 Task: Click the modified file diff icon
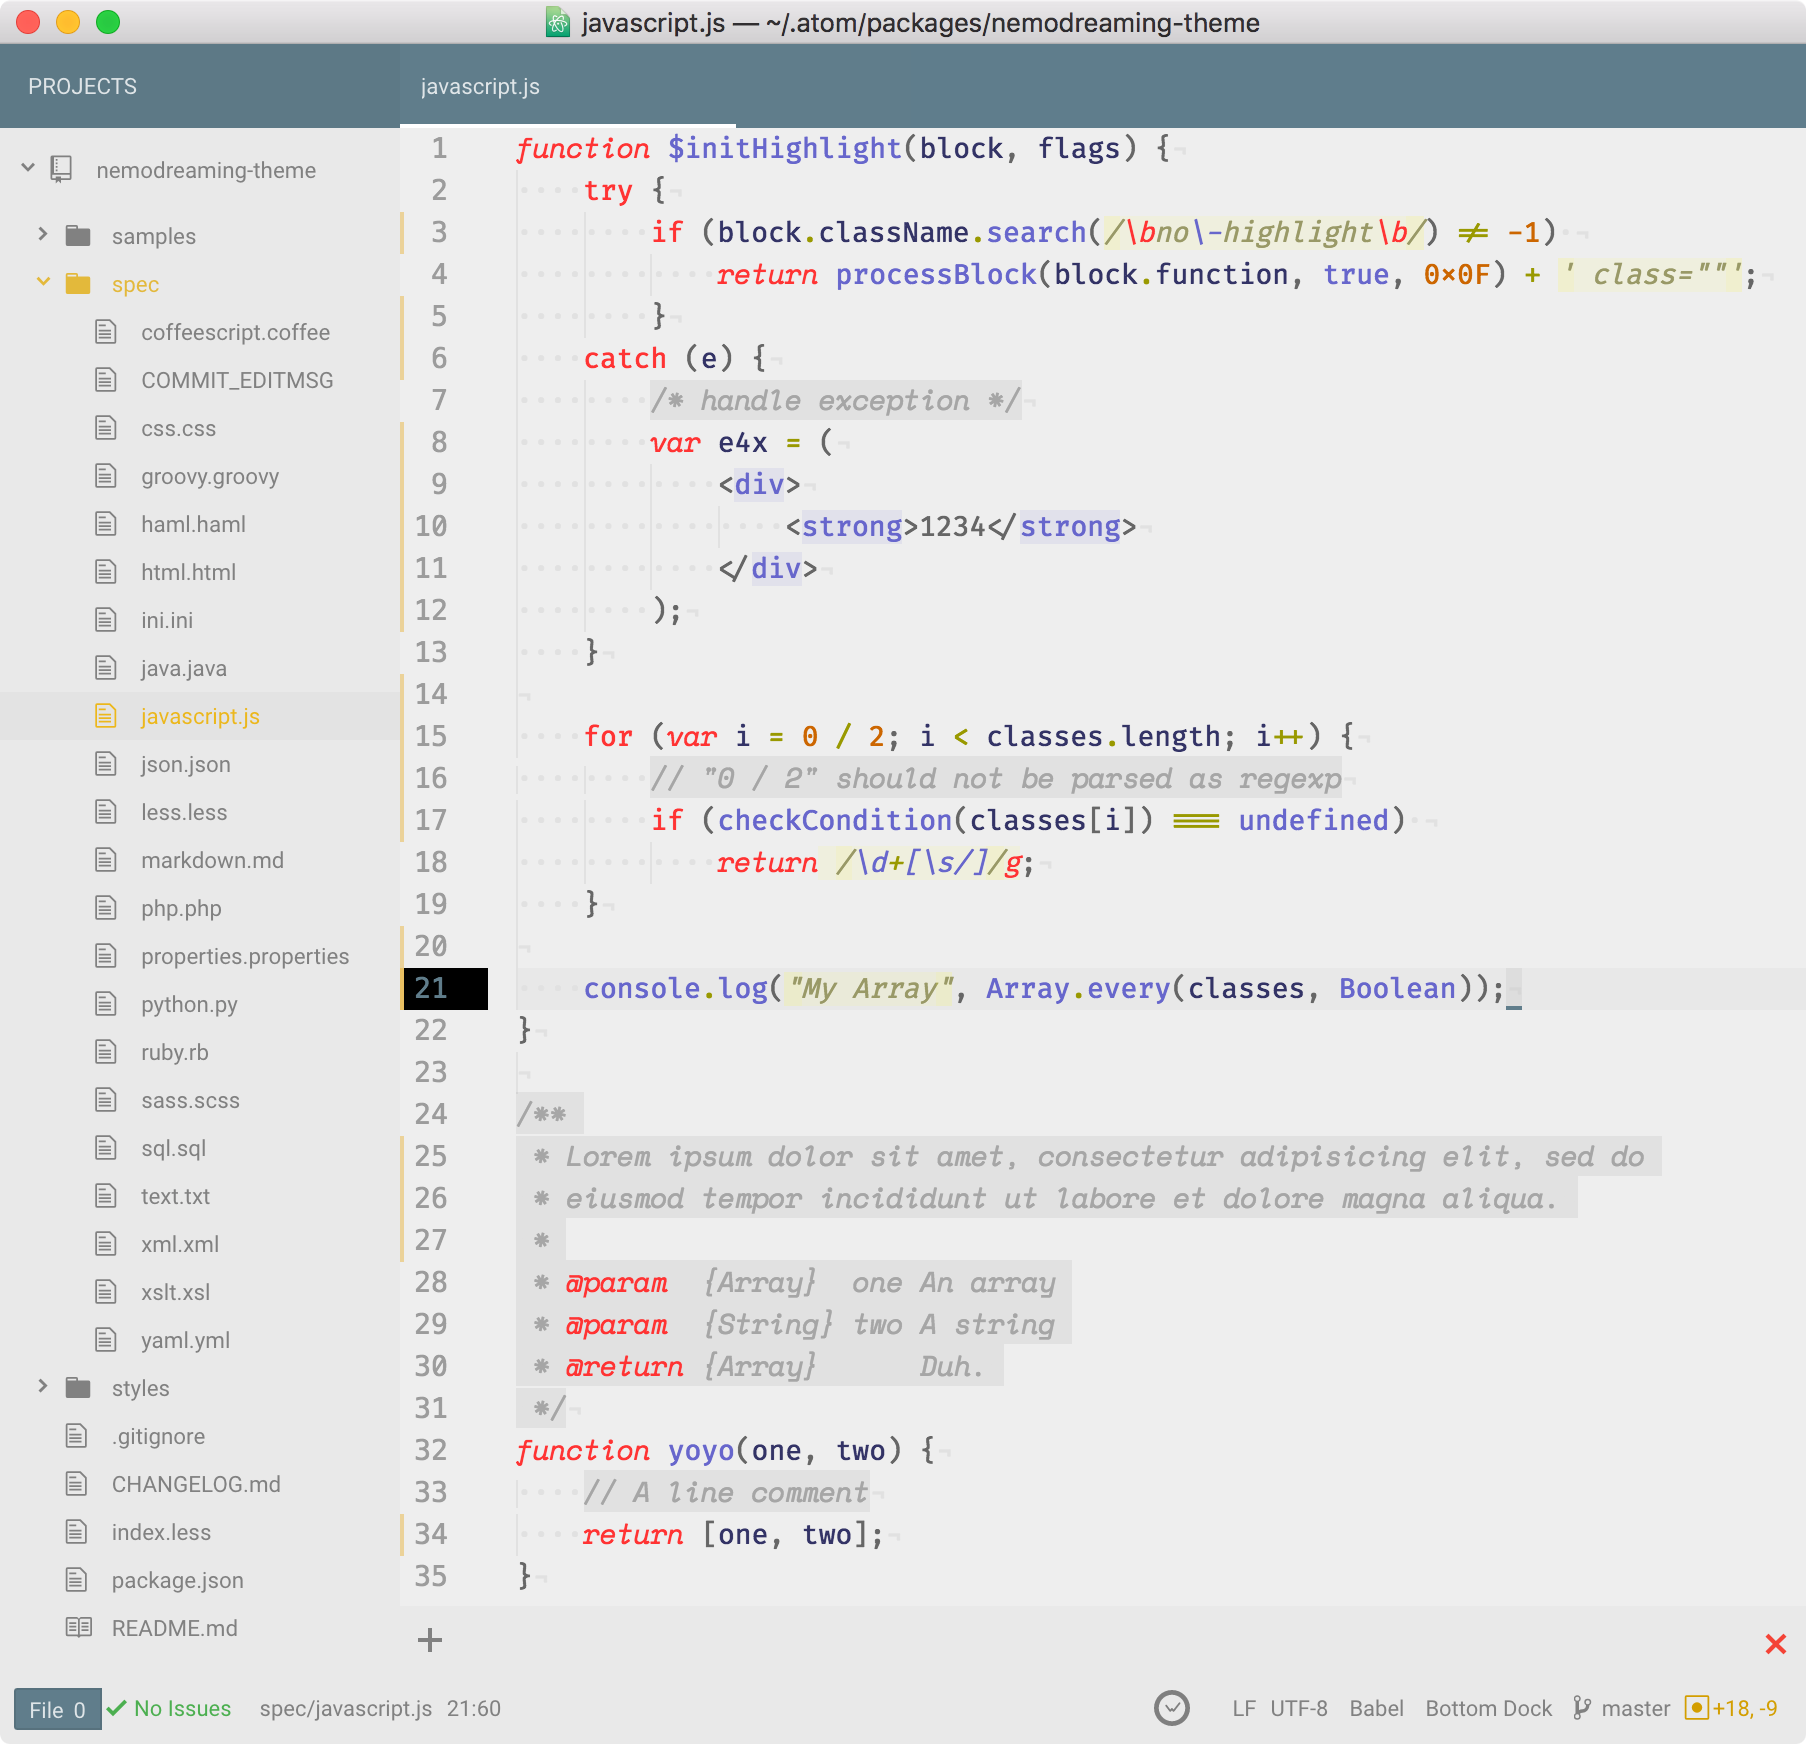pyautogui.click(x=1696, y=1707)
